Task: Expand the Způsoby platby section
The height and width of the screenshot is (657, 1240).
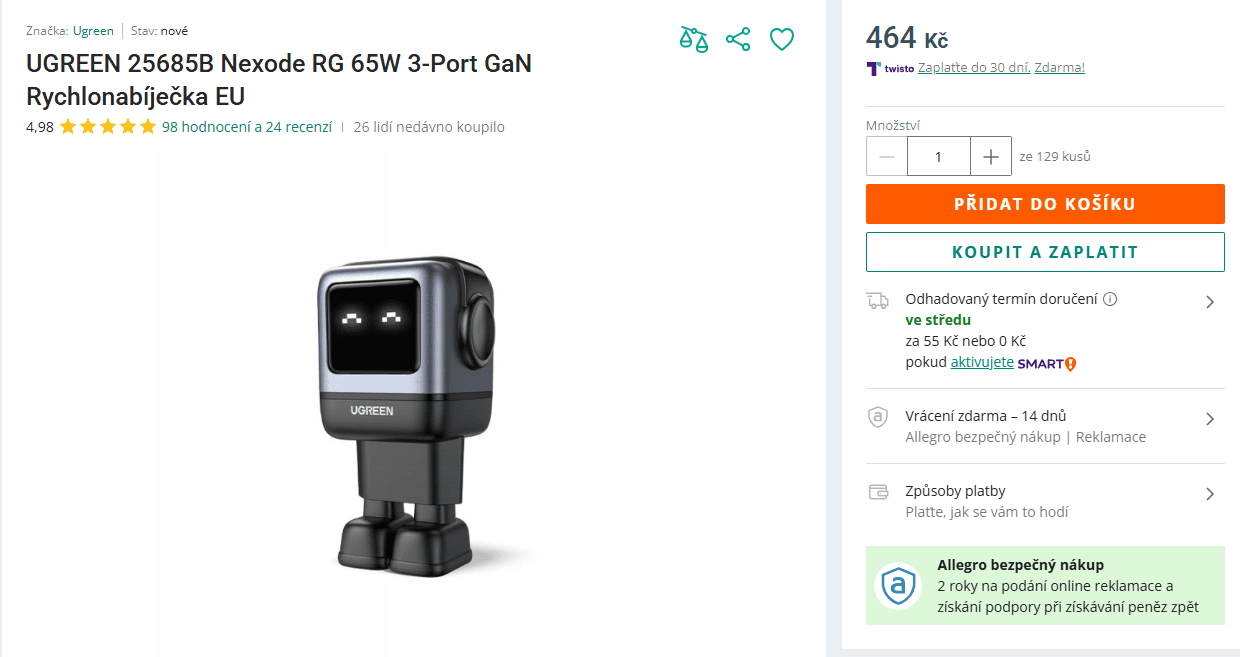Action: click(x=1210, y=491)
